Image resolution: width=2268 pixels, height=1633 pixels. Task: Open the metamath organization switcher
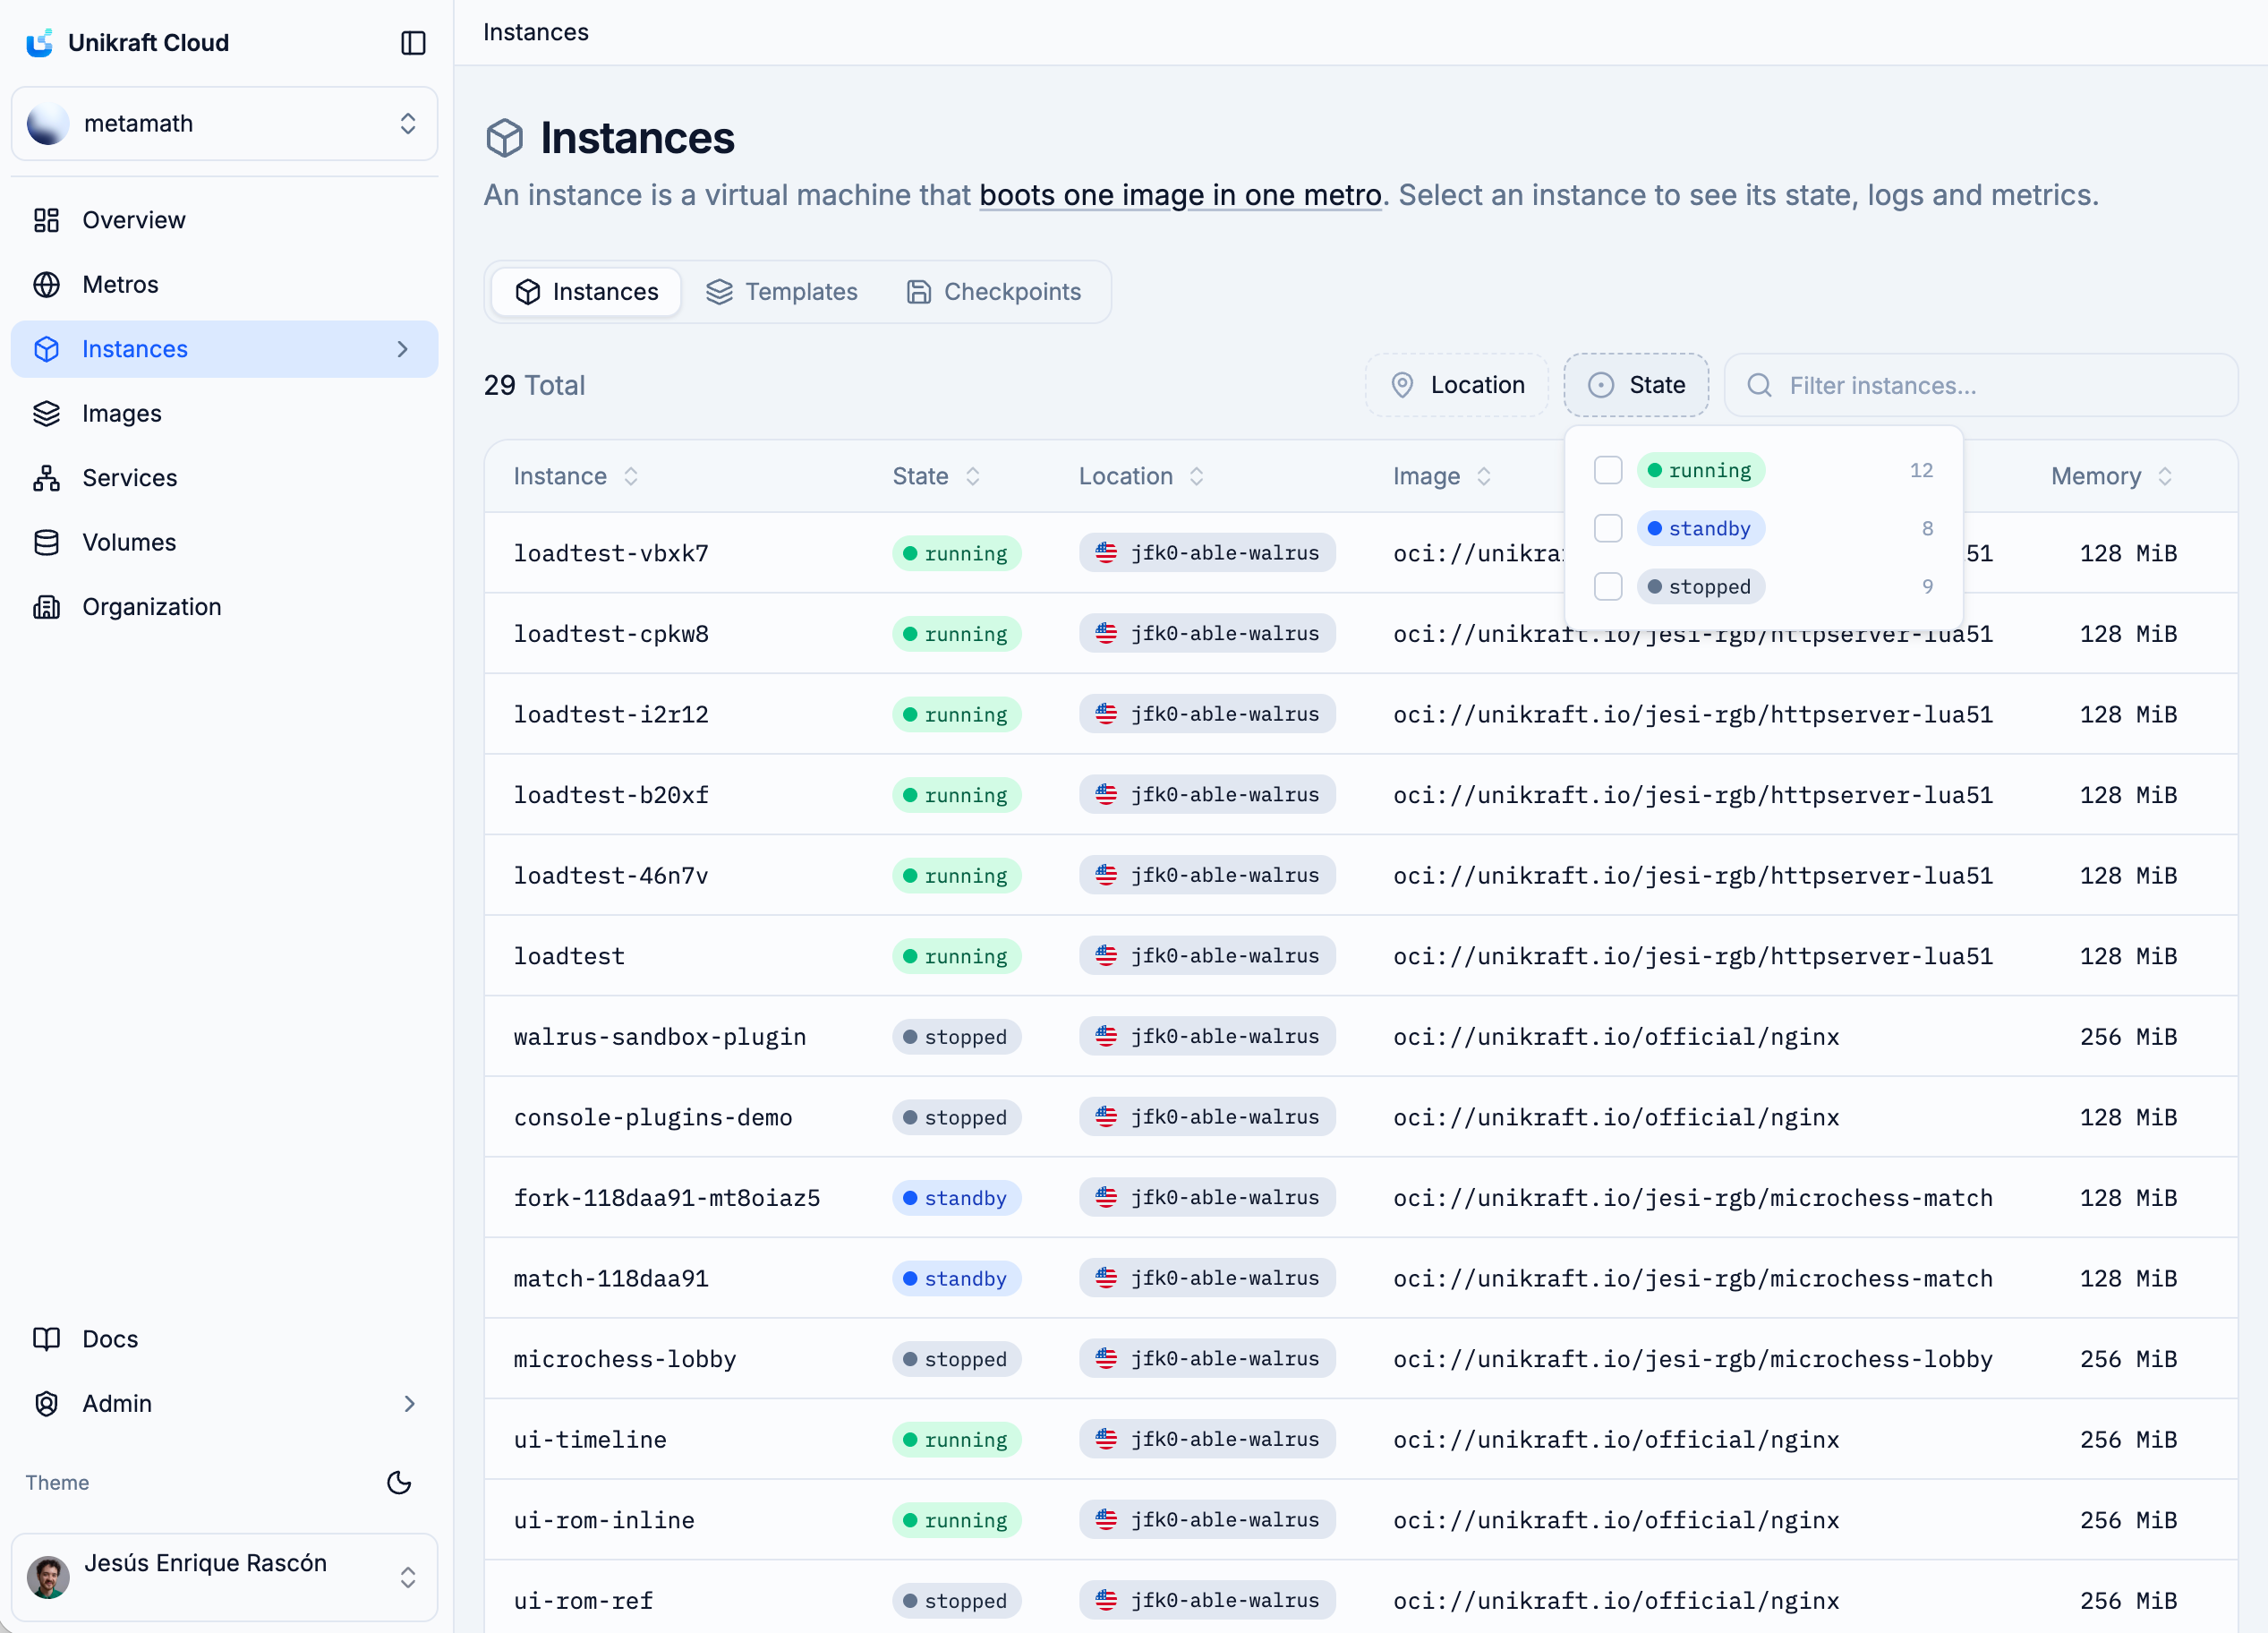tap(224, 123)
